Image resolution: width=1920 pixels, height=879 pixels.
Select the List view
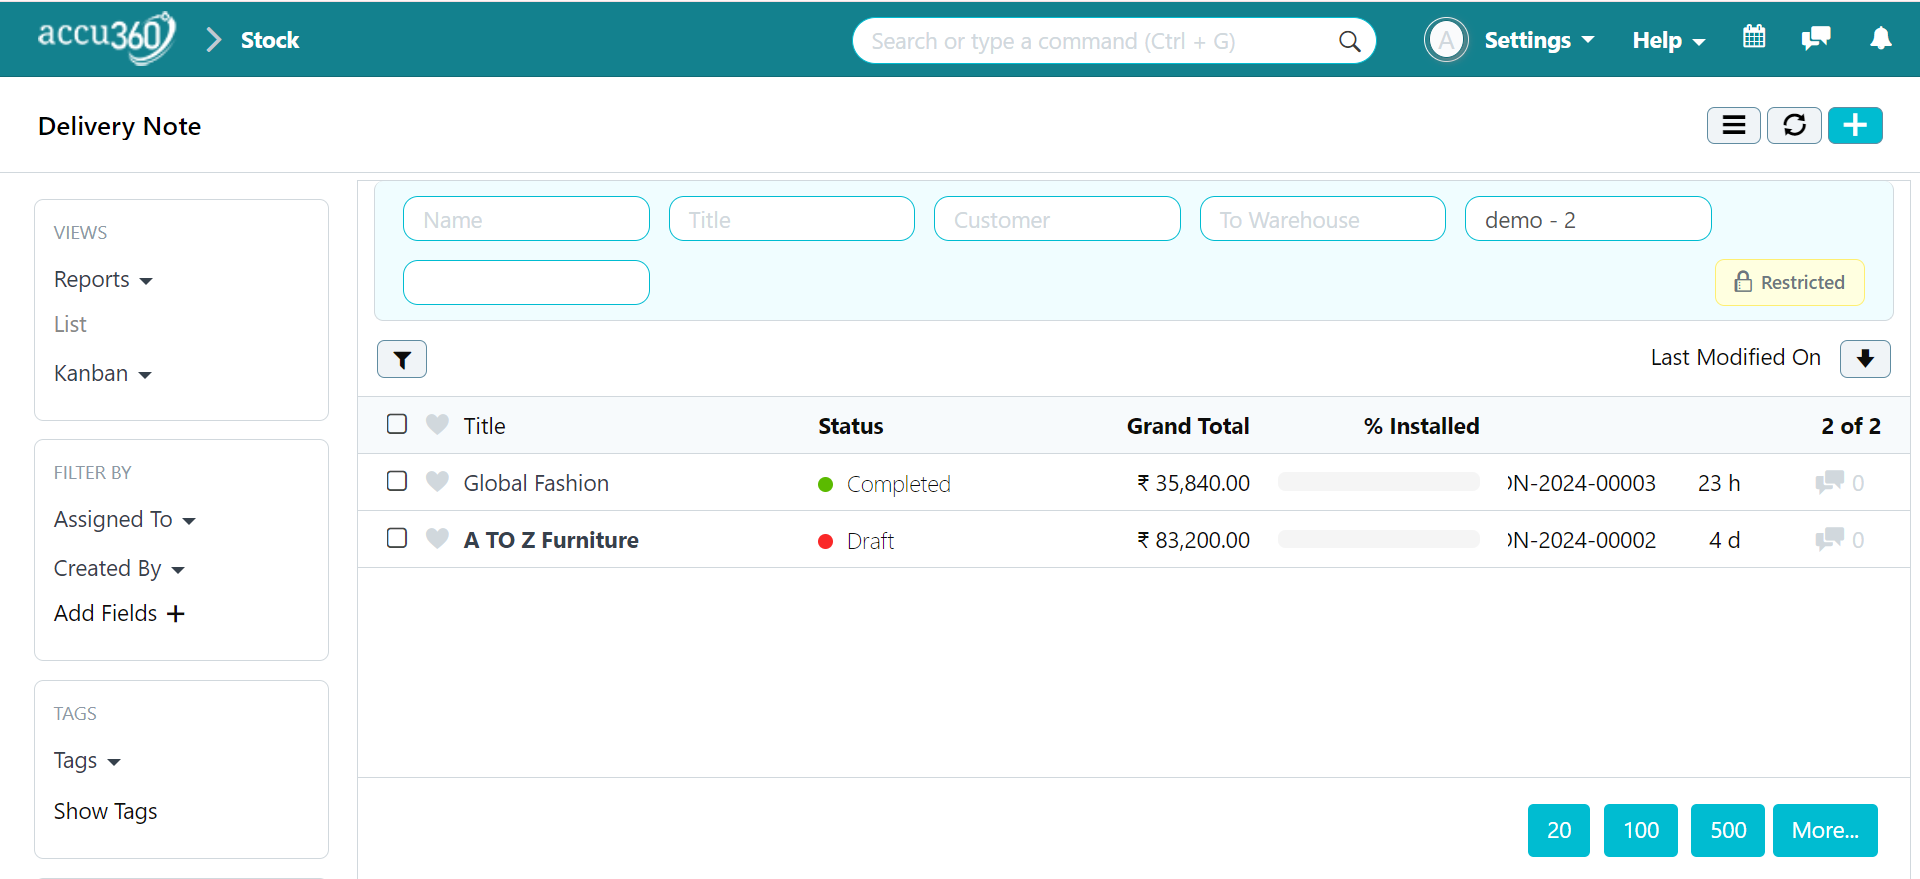tap(70, 325)
